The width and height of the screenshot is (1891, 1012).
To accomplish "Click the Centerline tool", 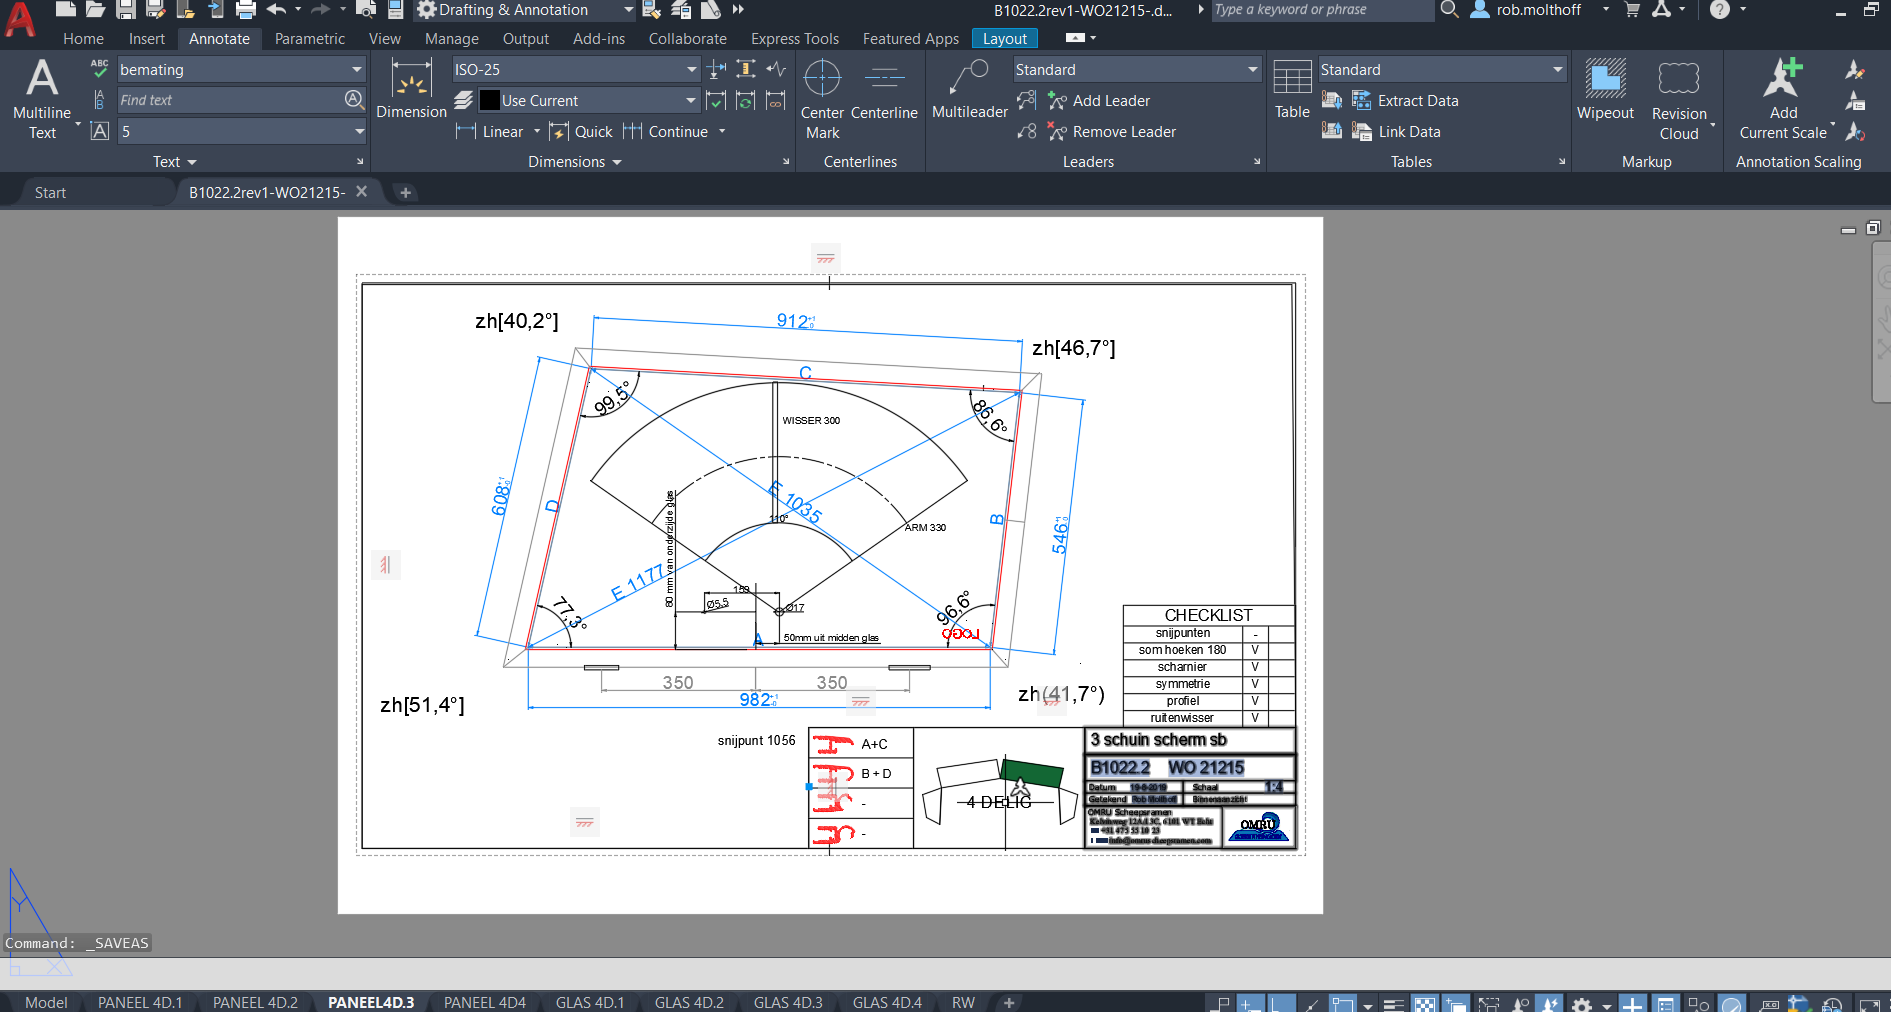I will click(x=884, y=90).
